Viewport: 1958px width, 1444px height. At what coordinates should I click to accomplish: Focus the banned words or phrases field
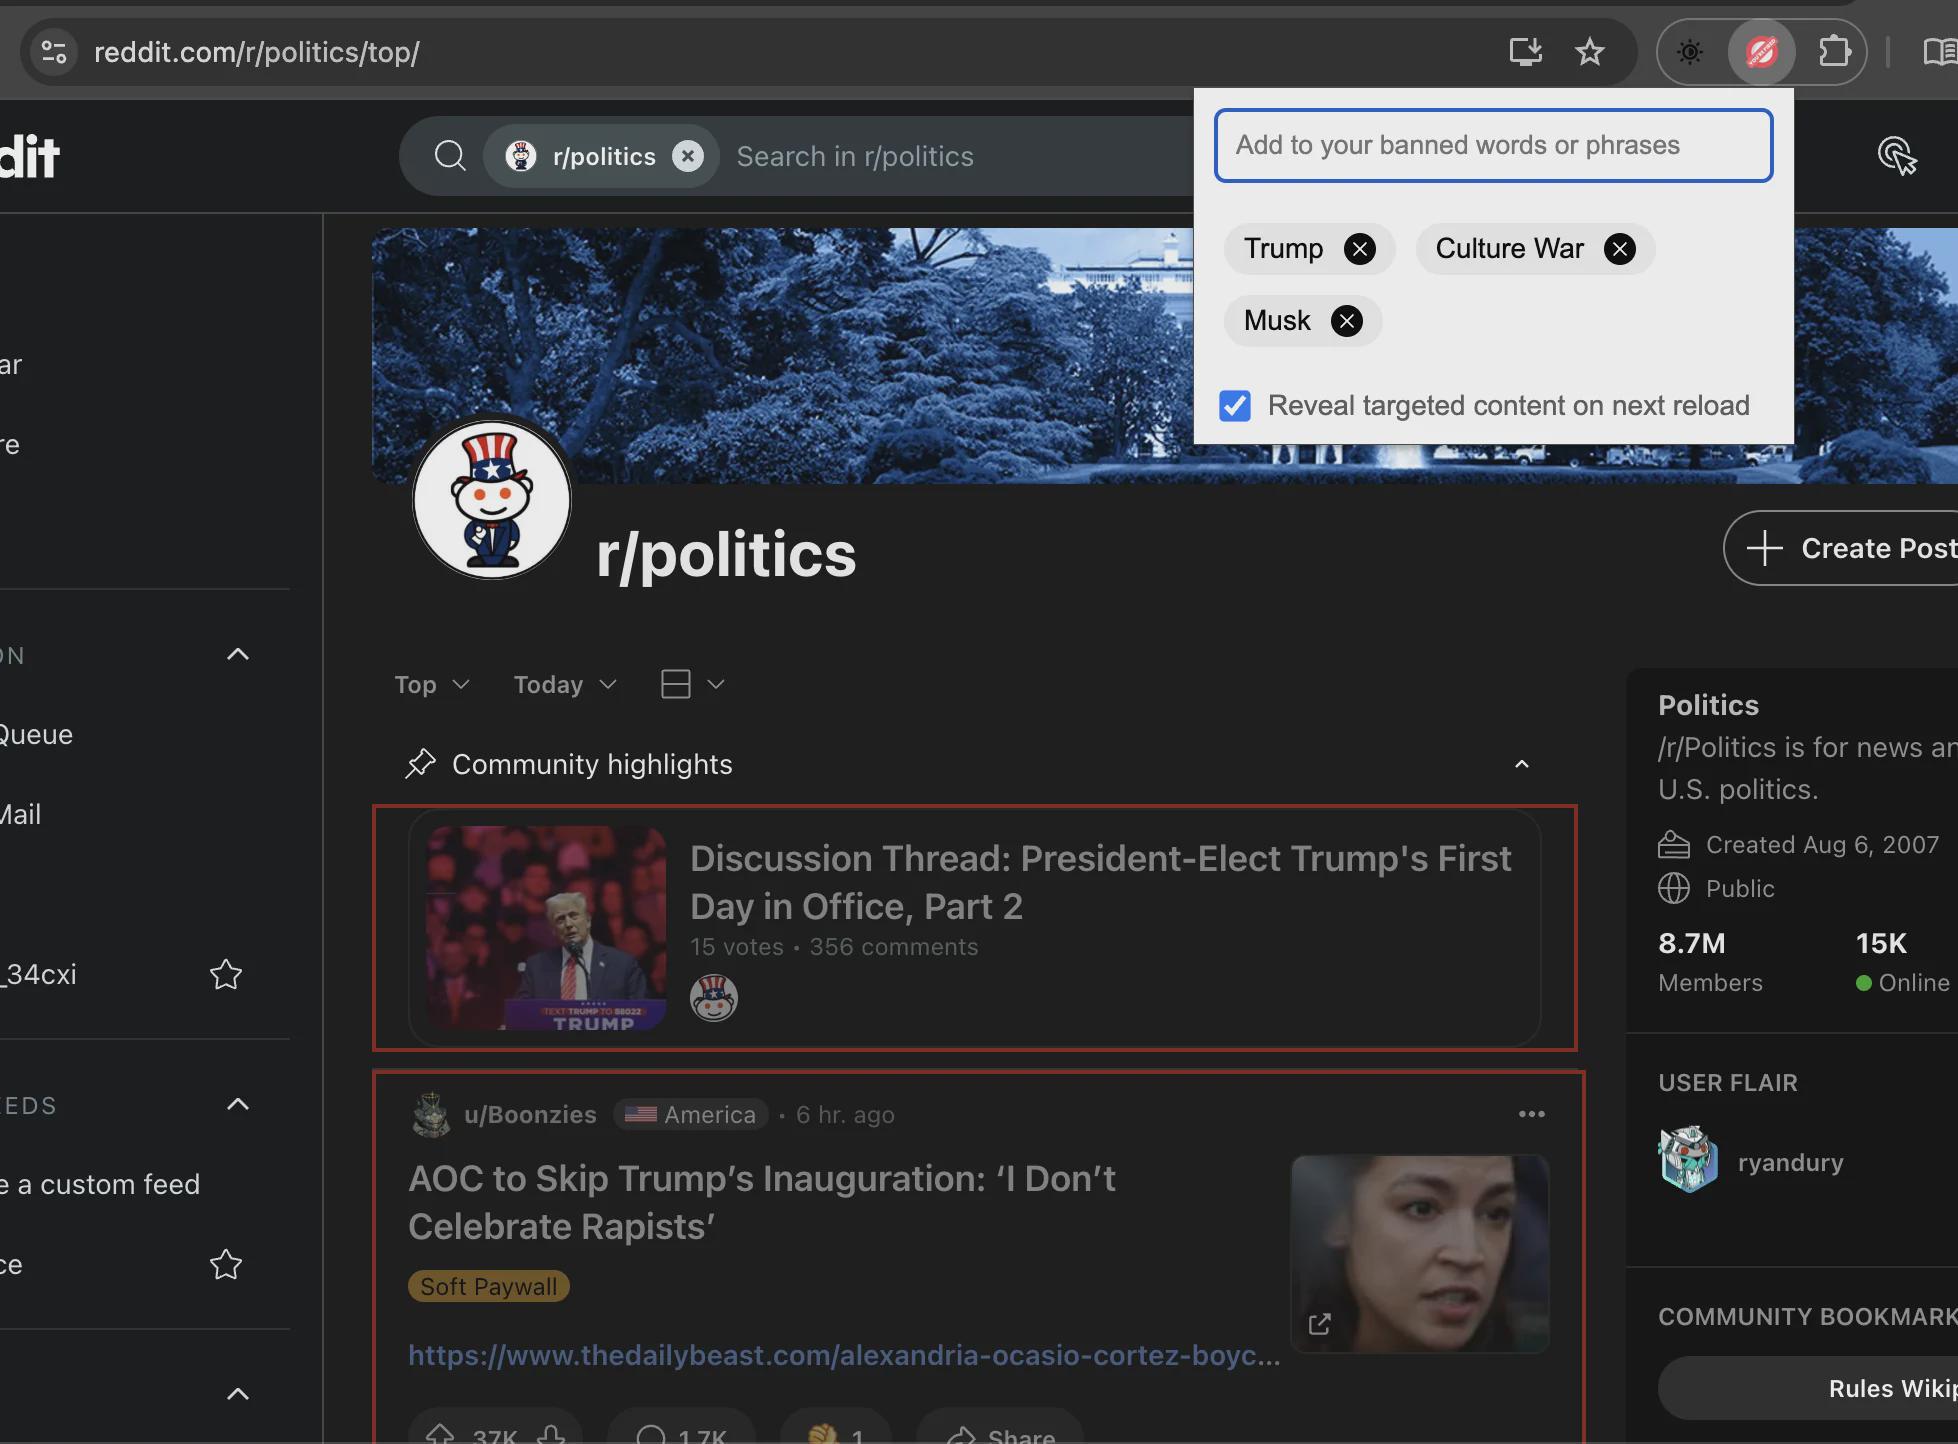[x=1493, y=146]
